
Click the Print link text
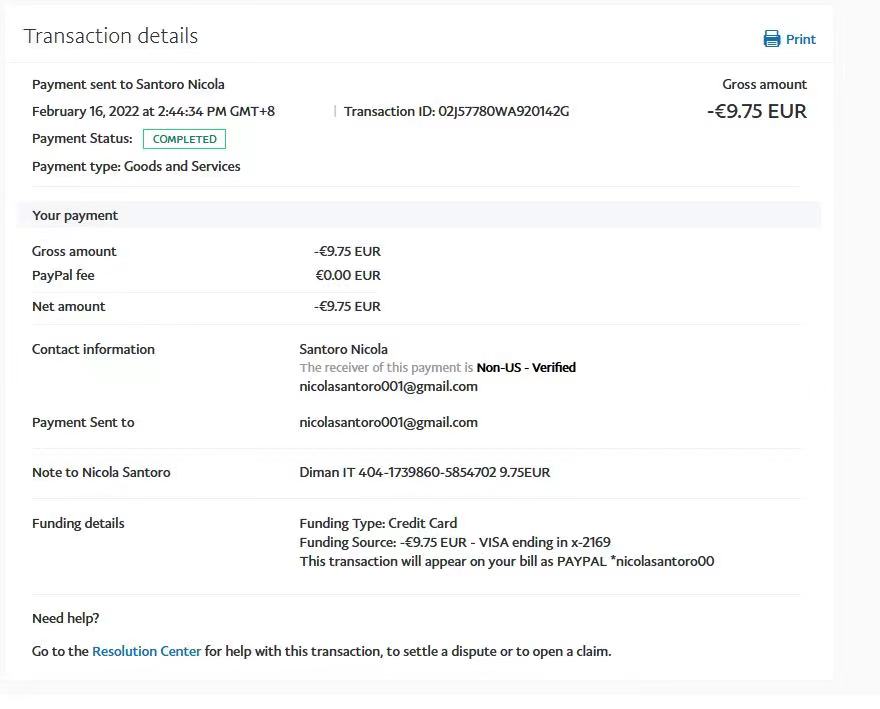pyautogui.click(x=800, y=40)
